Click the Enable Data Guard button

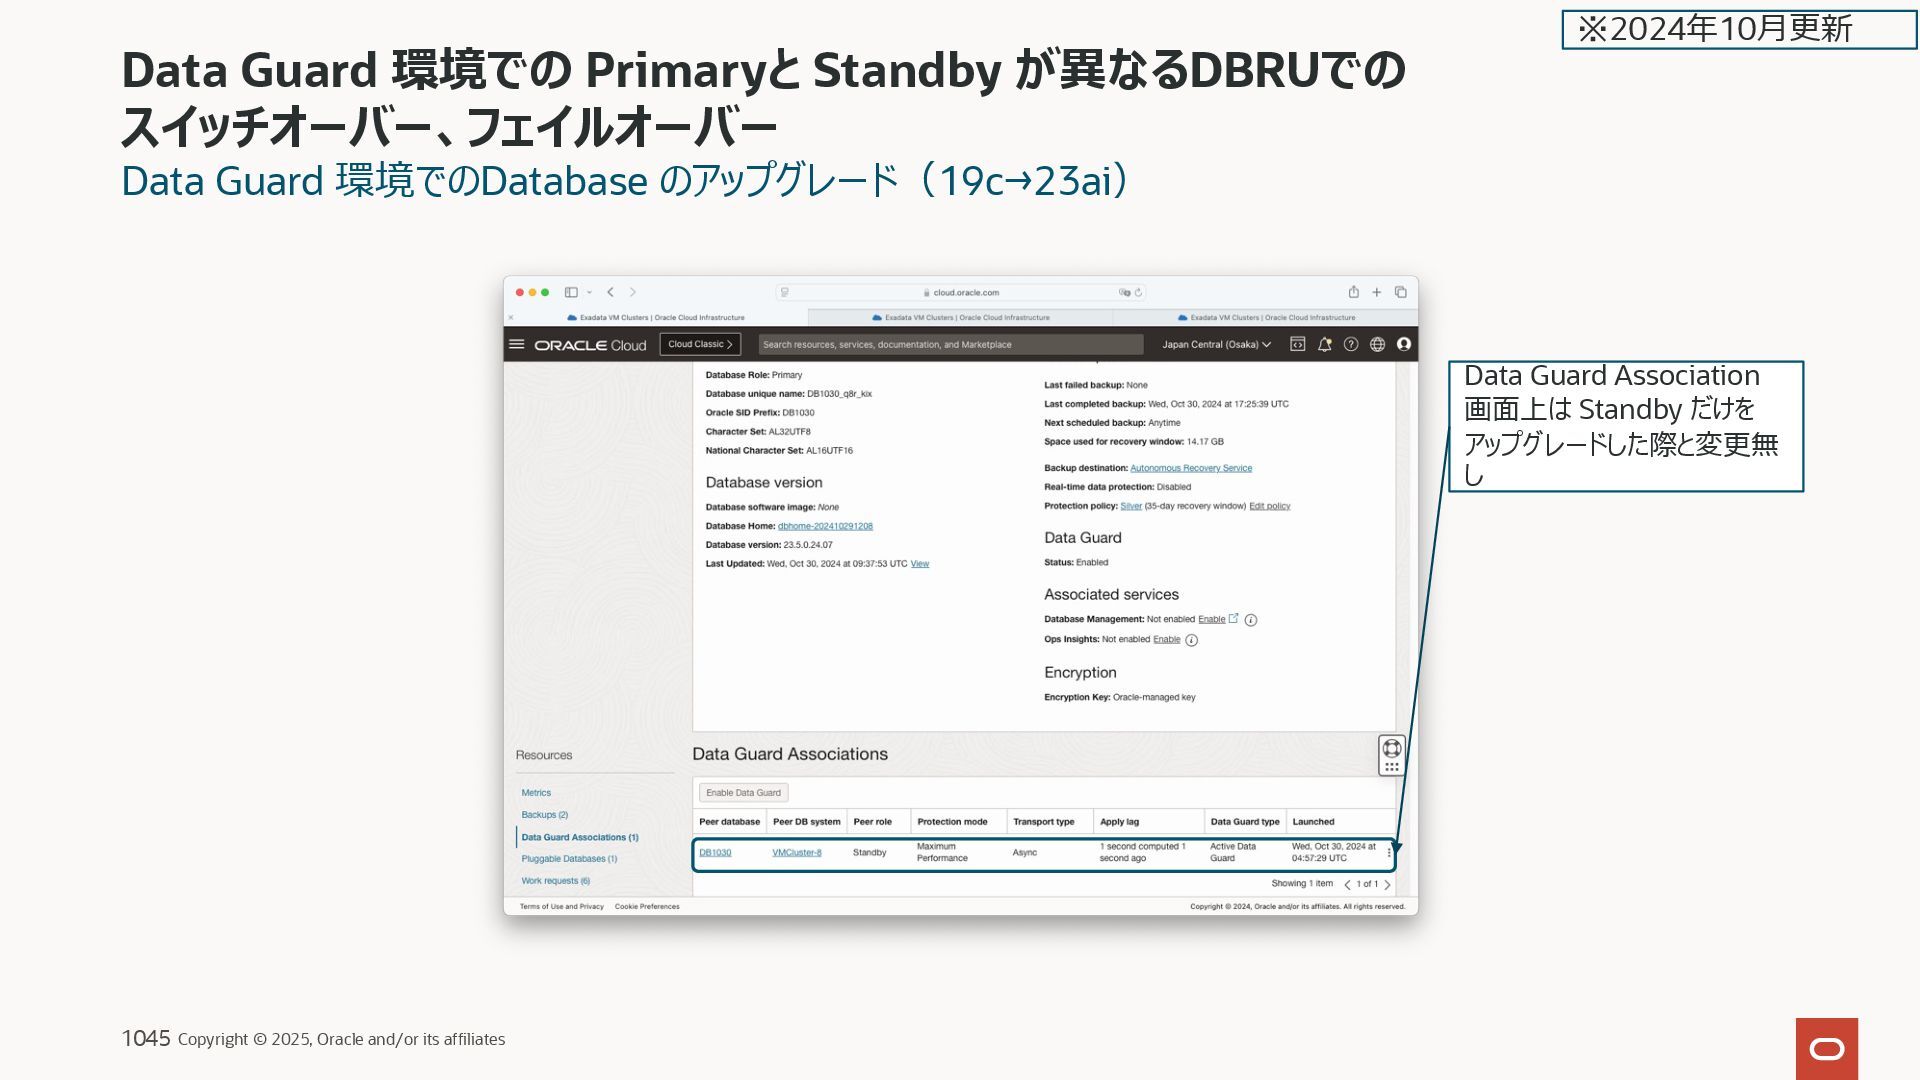pyautogui.click(x=743, y=793)
